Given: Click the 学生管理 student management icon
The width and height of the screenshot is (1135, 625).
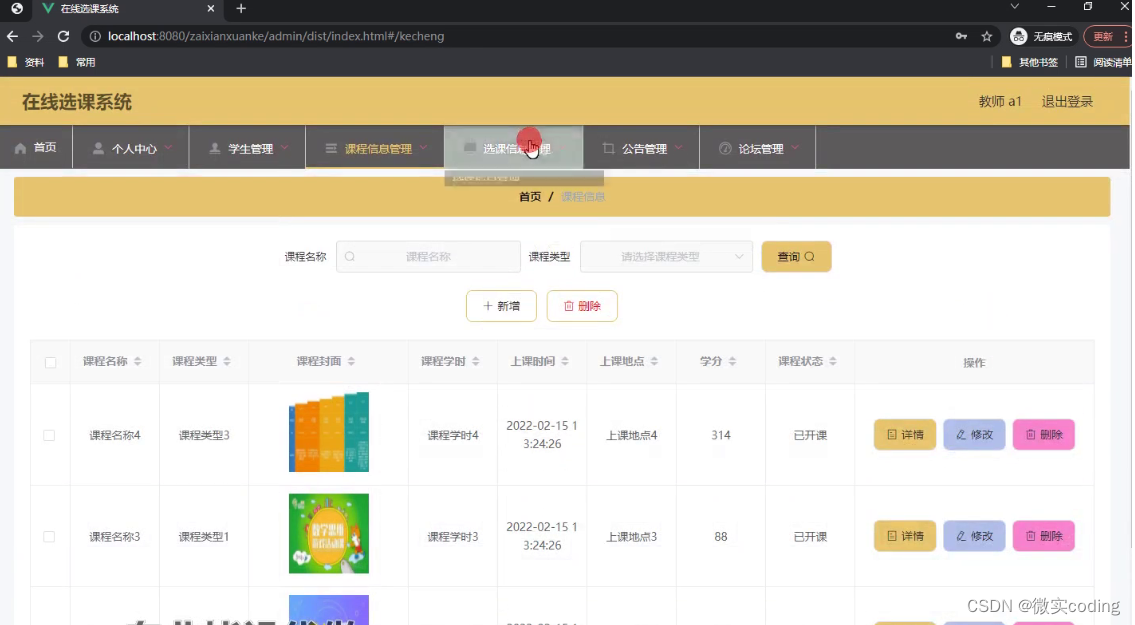Looking at the screenshot, I should [214, 146].
